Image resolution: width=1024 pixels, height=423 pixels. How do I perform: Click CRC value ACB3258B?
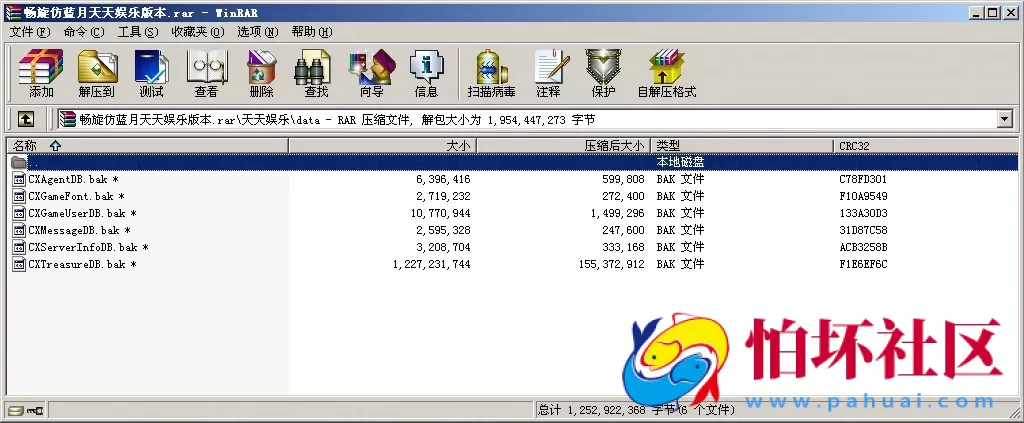tap(863, 247)
